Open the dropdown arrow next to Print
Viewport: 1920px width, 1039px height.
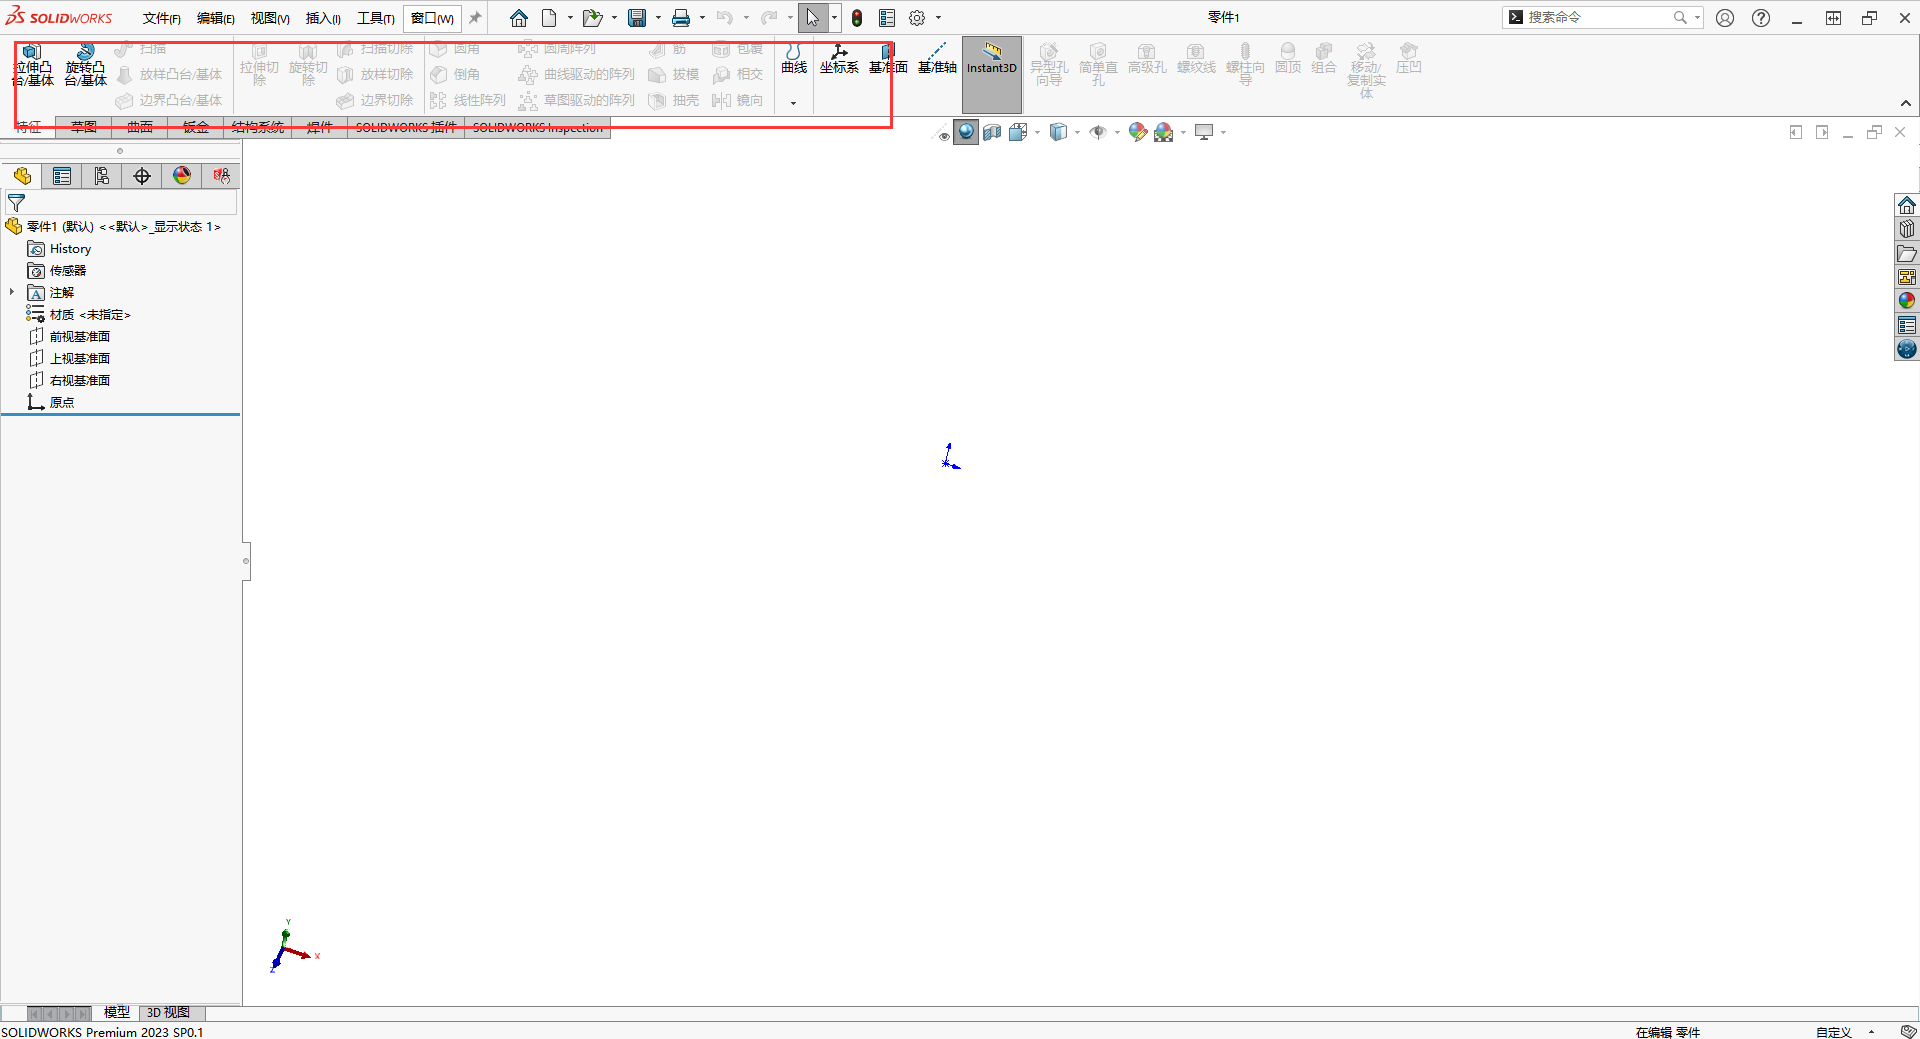(702, 18)
